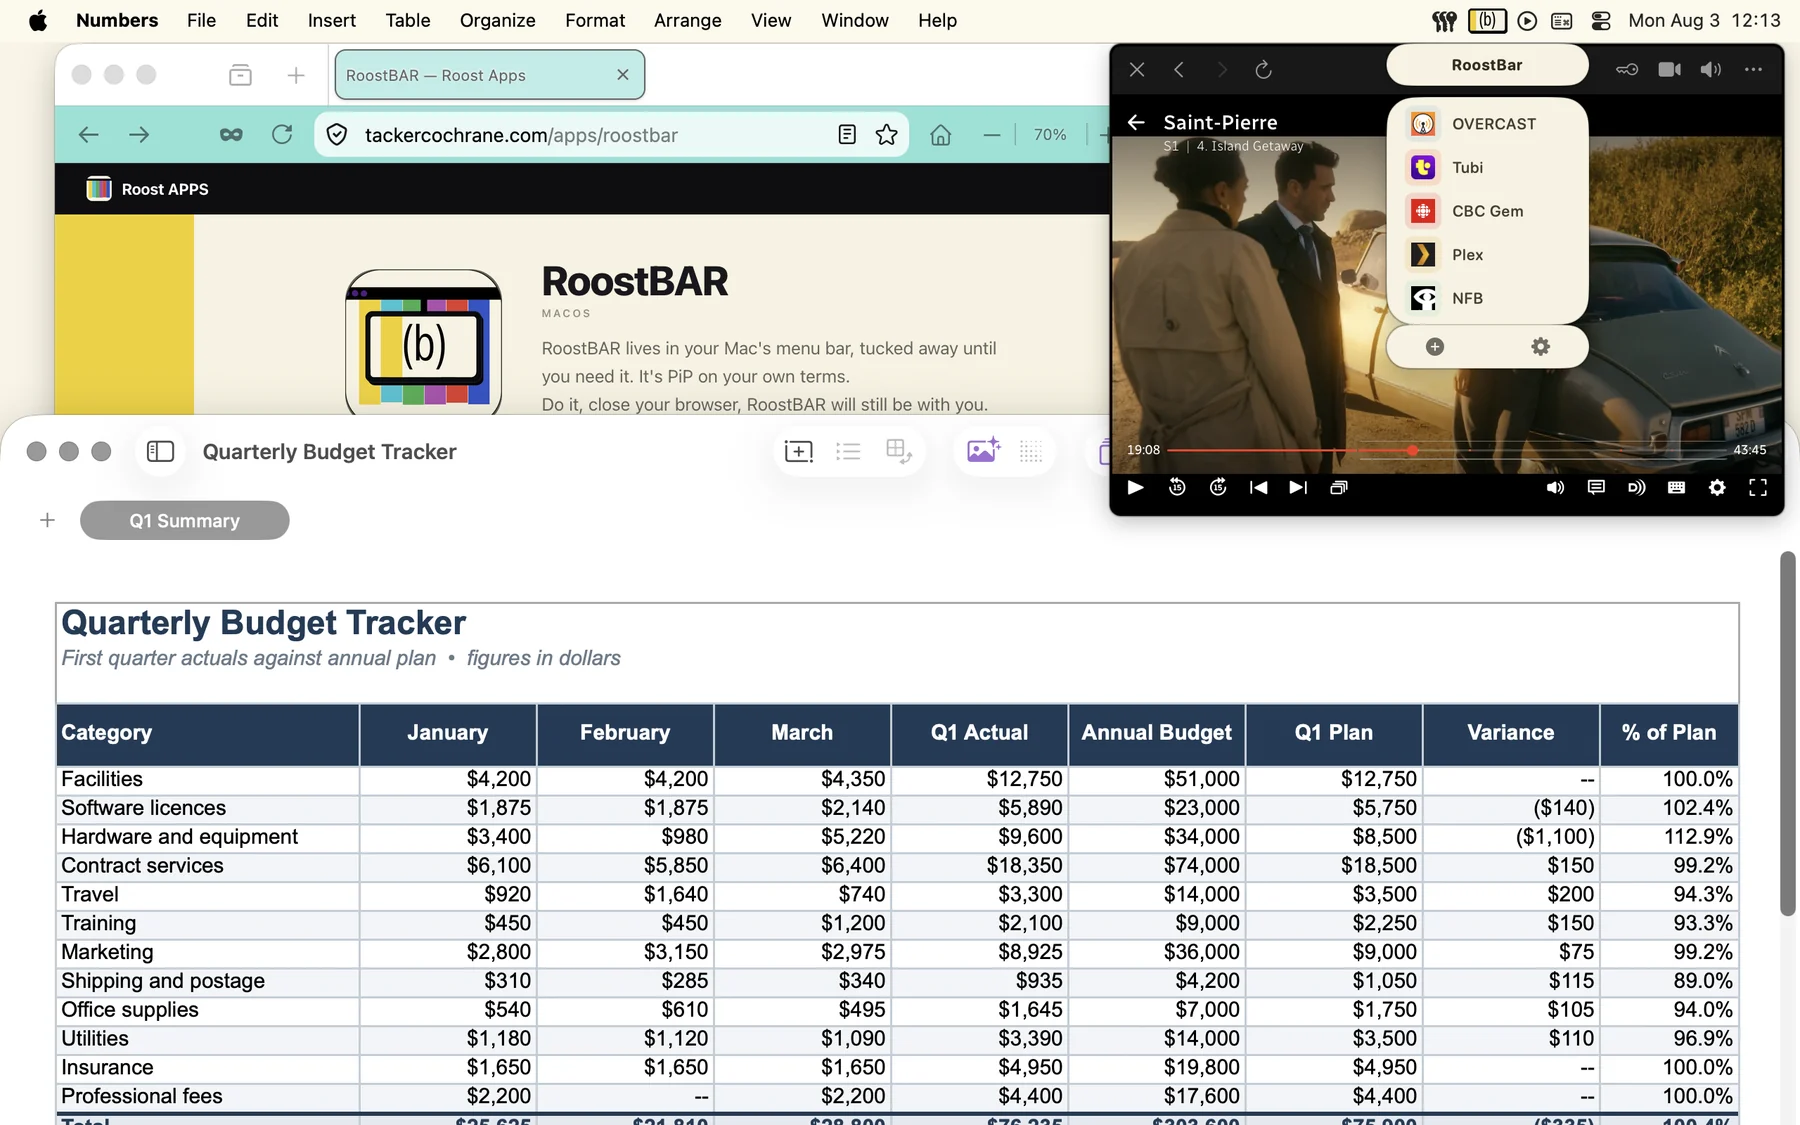Toggle reader view in the address bar

click(846, 134)
